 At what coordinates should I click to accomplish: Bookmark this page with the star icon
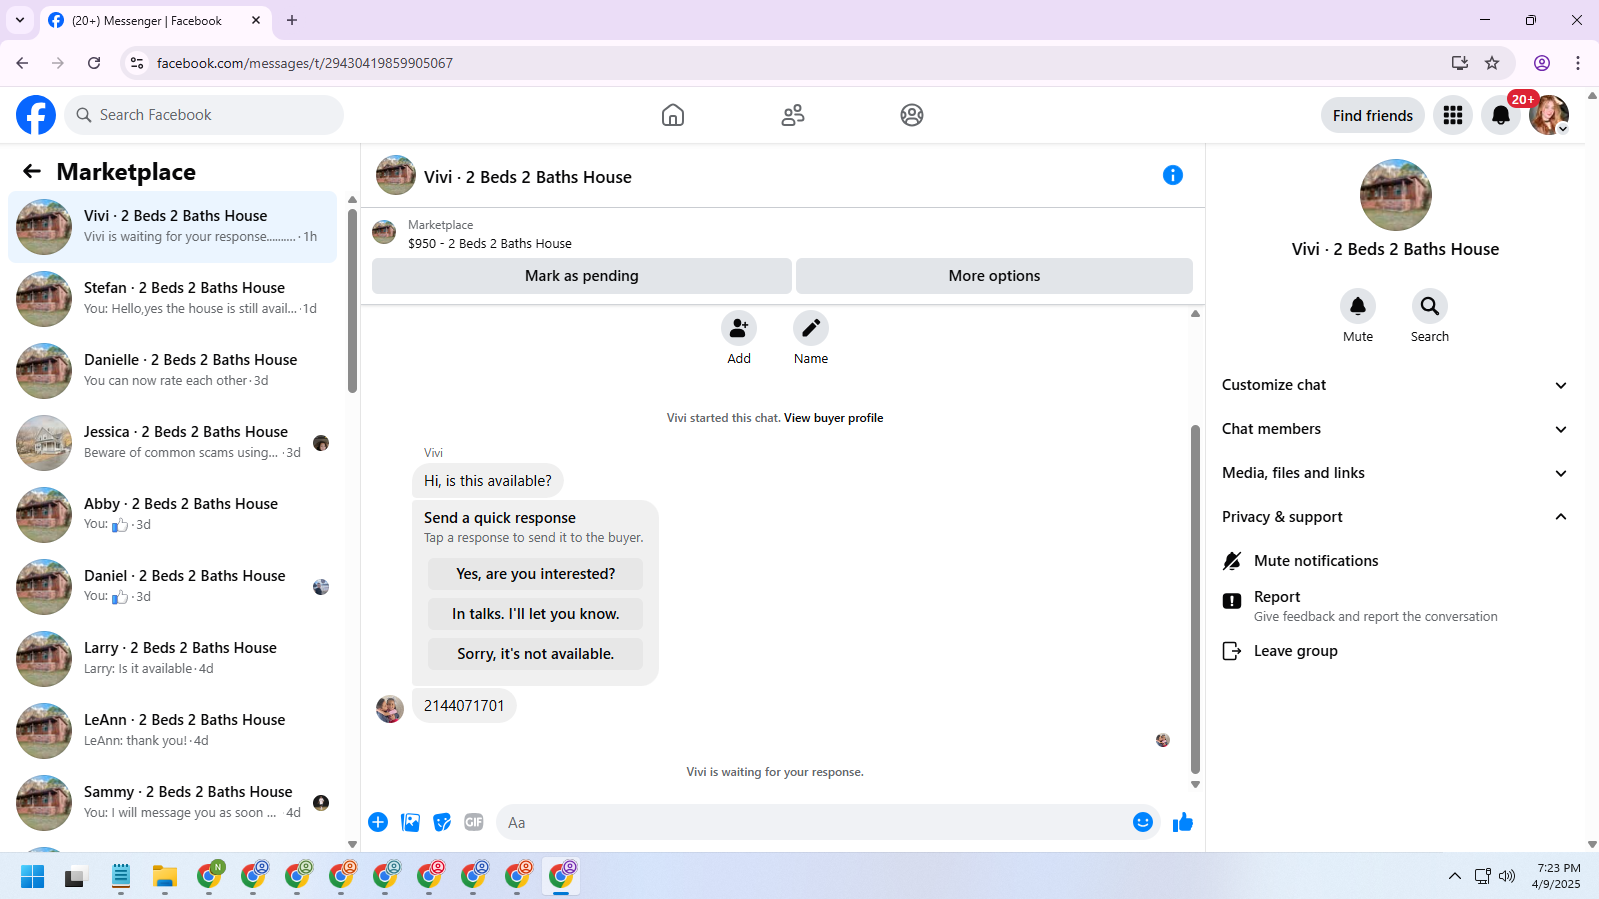click(x=1492, y=63)
